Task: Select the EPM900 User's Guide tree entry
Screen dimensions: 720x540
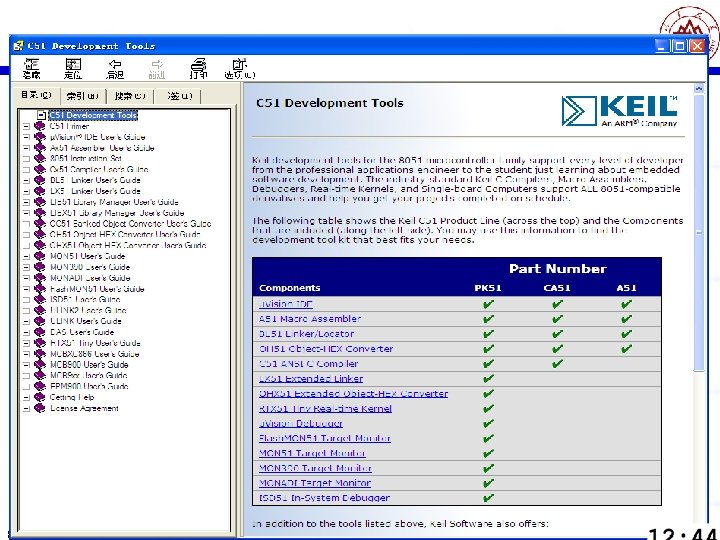Action: [89, 386]
